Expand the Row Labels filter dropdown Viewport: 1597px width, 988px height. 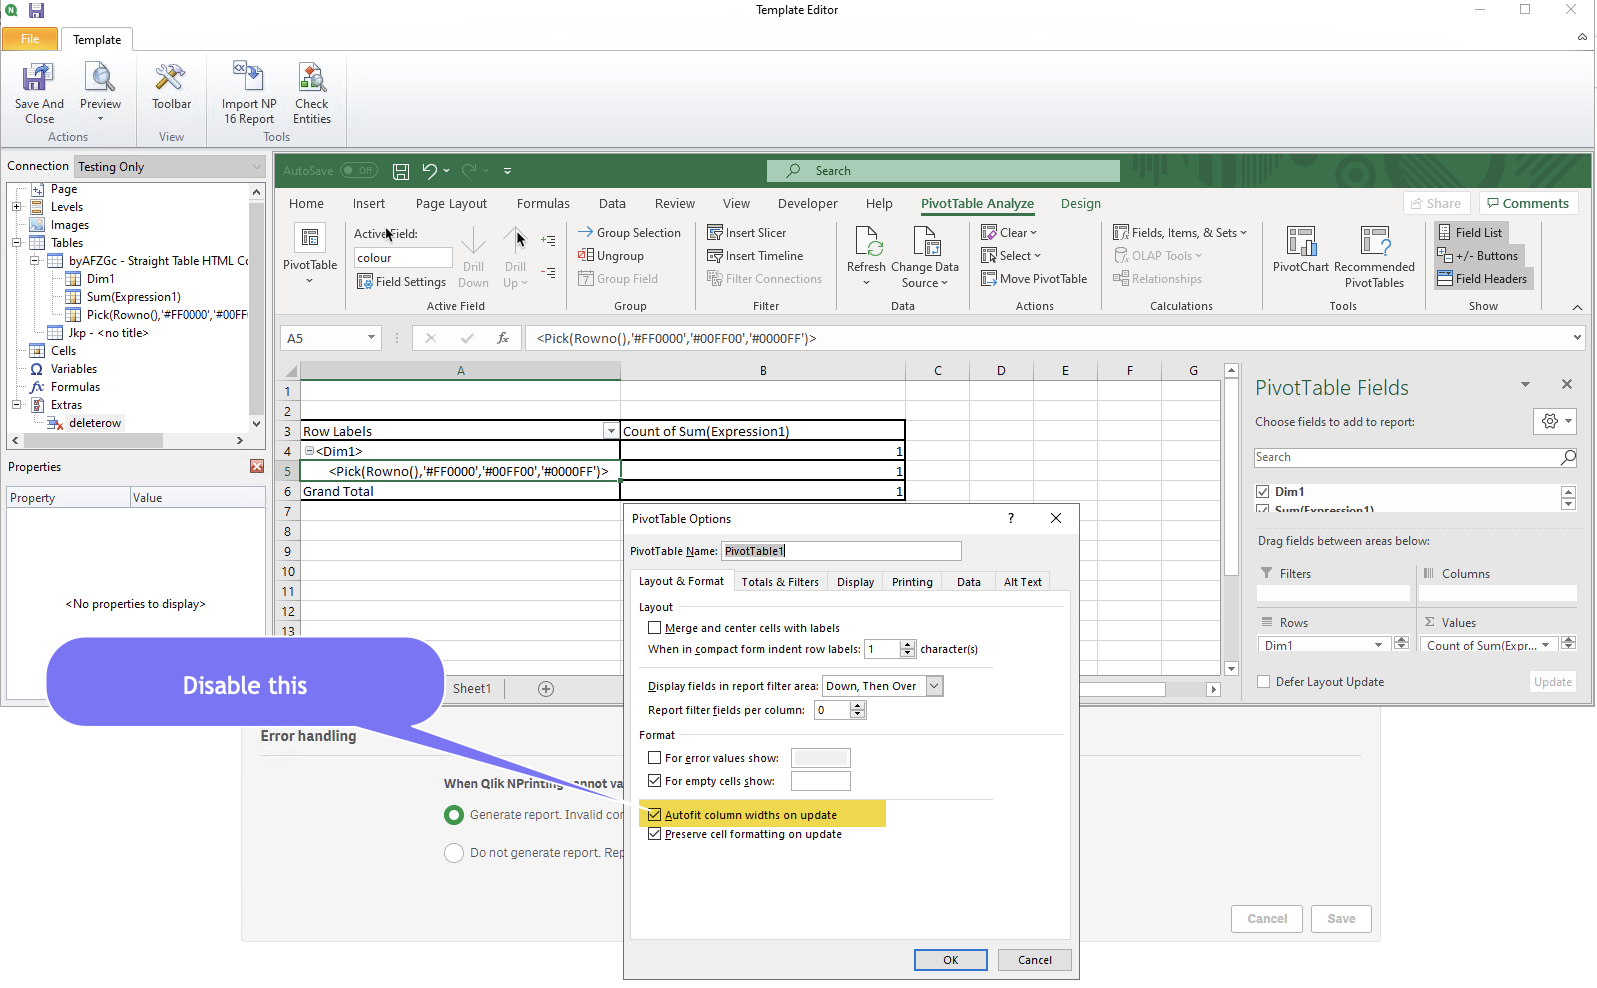pos(610,431)
